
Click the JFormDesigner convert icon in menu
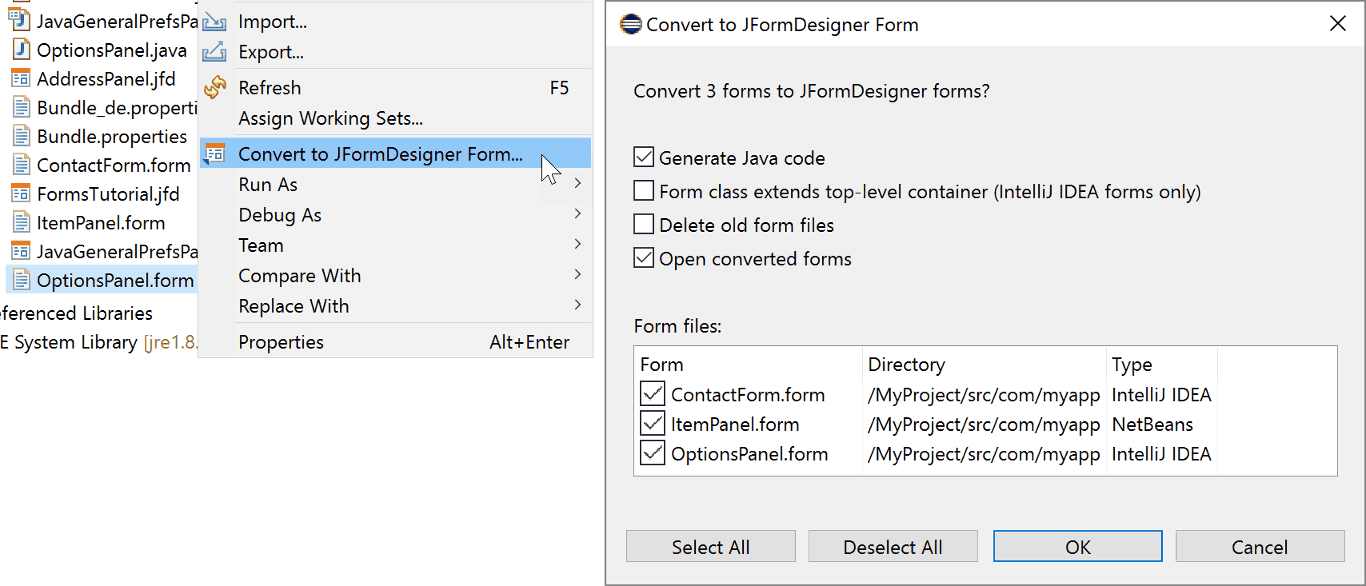pyautogui.click(x=215, y=154)
